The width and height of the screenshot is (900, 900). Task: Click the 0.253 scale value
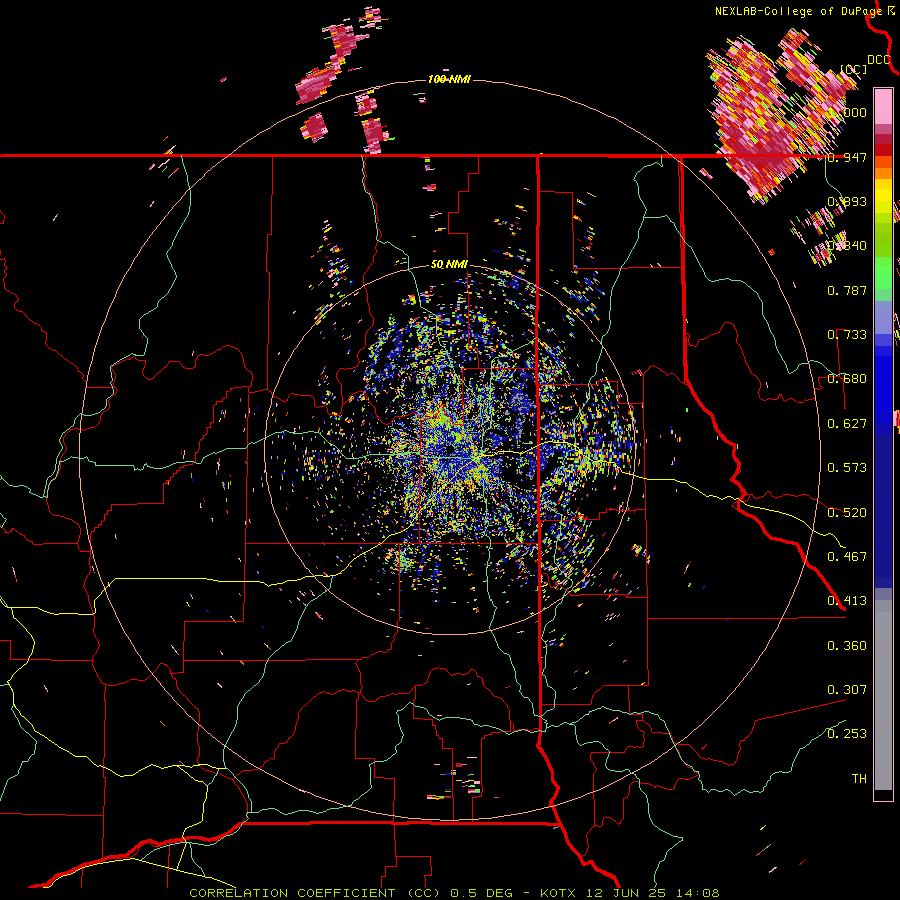pyautogui.click(x=847, y=734)
